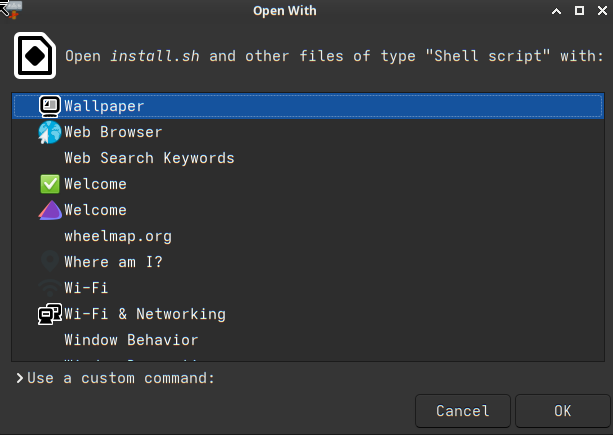
Task: Select the Wallpaper monitor icon
Action: 50,106
